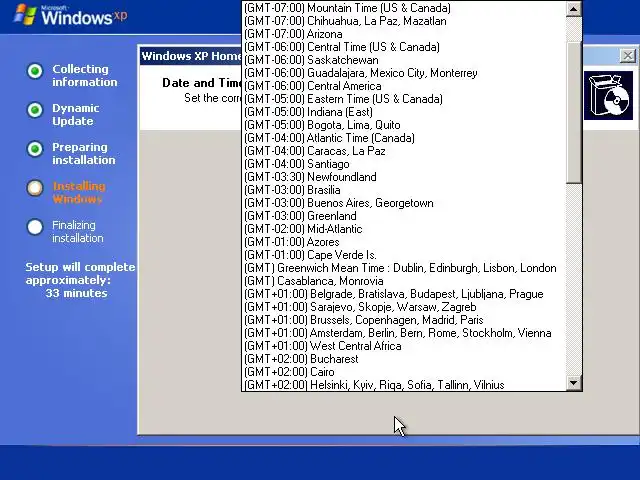This screenshot has height=480, width=640.
Task: Select Central Time (US & Canada)
Action: click(404, 47)
